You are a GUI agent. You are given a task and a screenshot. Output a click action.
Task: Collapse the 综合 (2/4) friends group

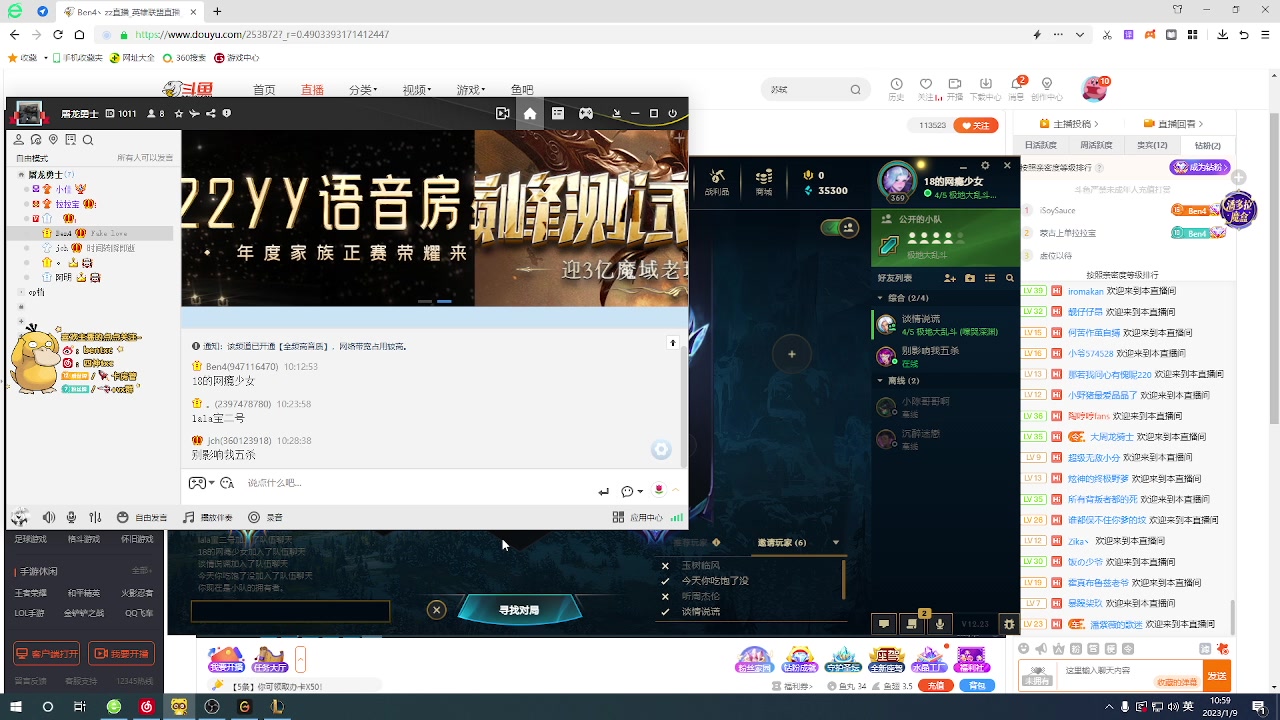point(881,297)
